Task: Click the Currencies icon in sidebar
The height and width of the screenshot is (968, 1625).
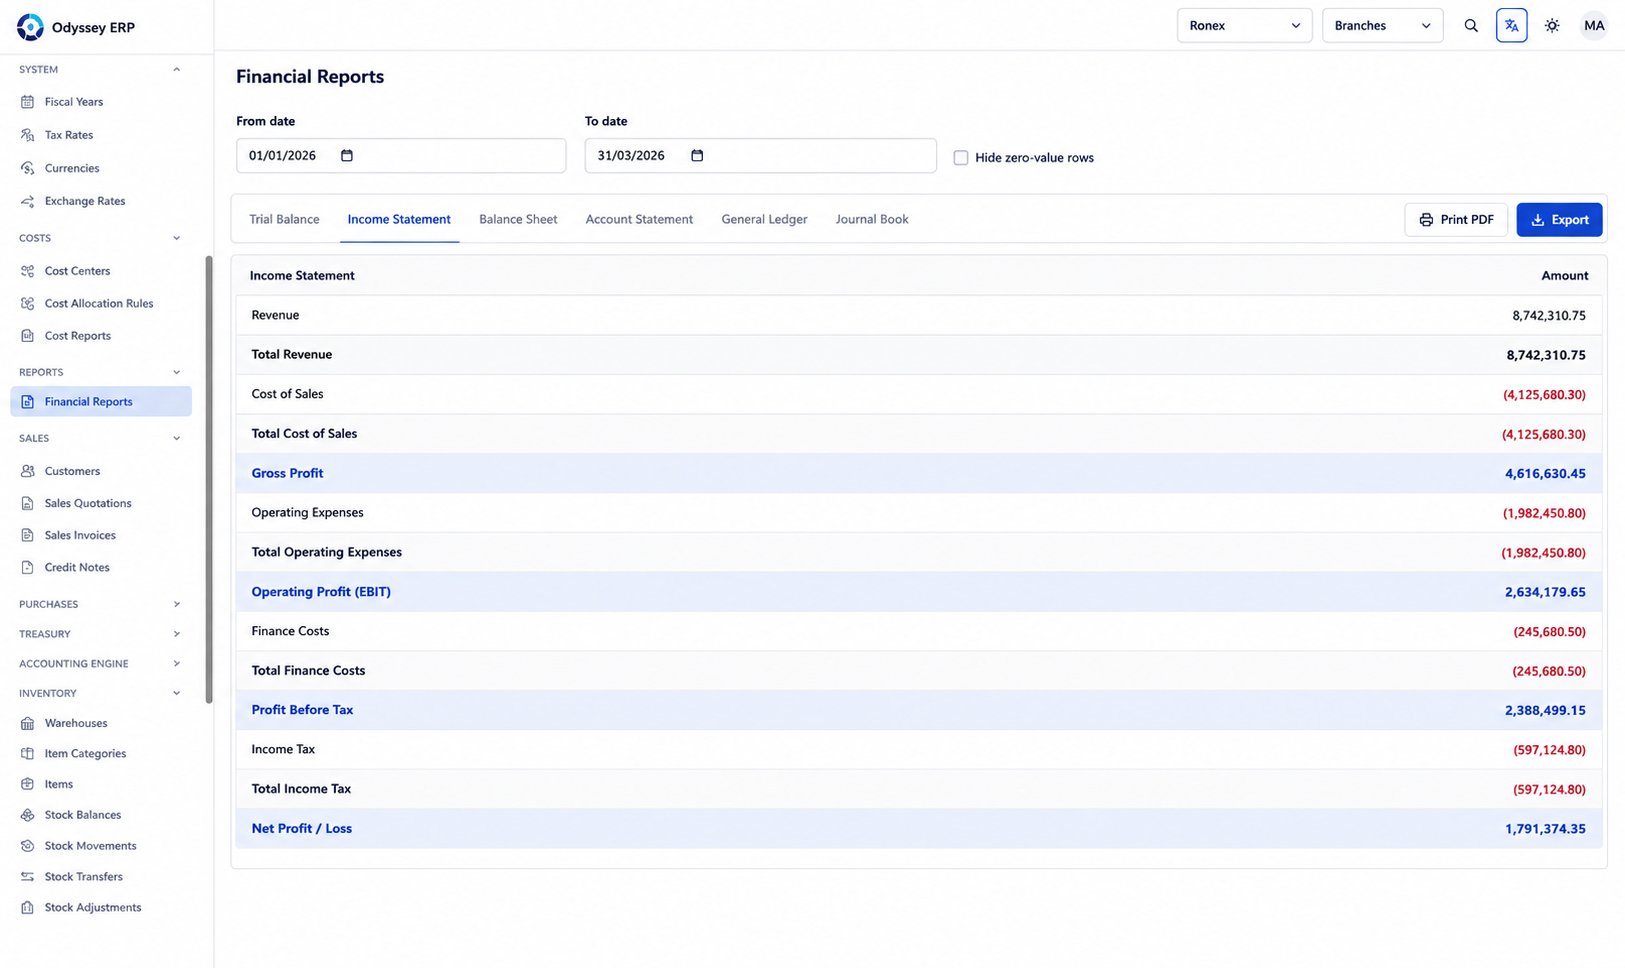Action: pyautogui.click(x=28, y=168)
